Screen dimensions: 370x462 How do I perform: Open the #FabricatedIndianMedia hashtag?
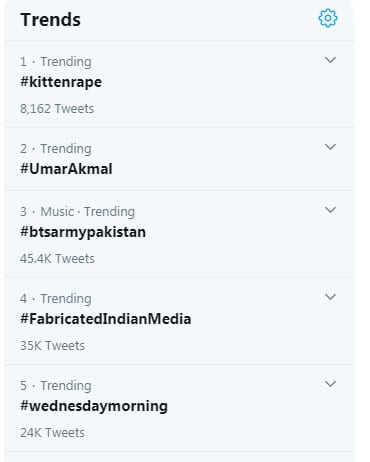click(106, 319)
